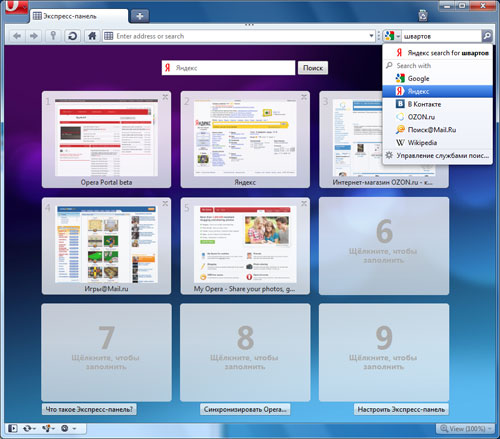Open a new tab with the plus button

[x=140, y=16]
